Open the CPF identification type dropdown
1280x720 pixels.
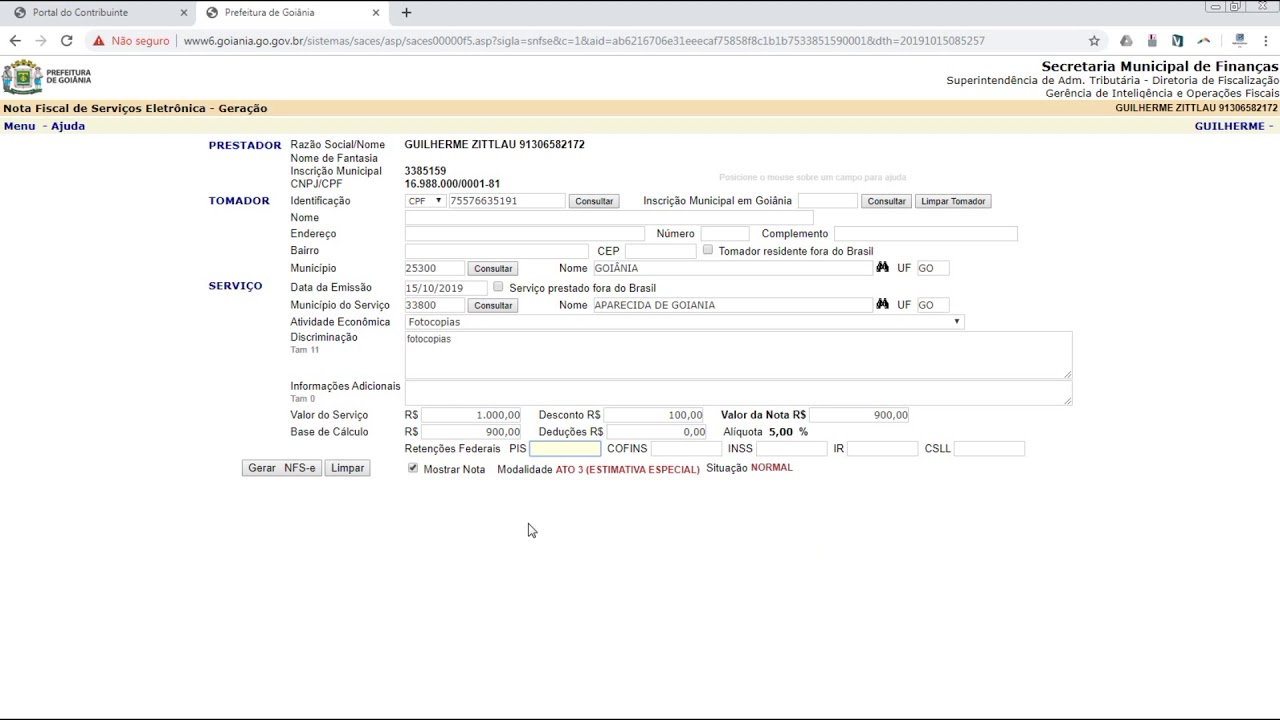[425, 201]
